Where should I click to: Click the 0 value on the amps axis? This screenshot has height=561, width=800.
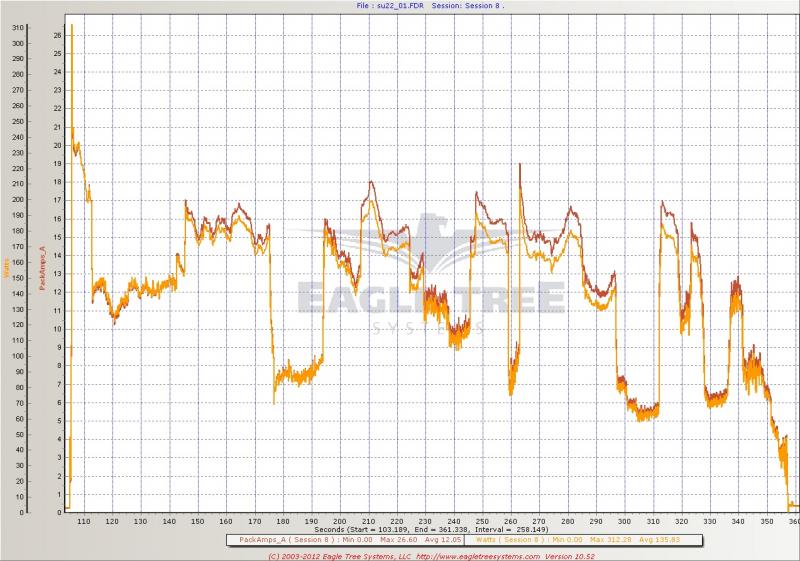59,512
